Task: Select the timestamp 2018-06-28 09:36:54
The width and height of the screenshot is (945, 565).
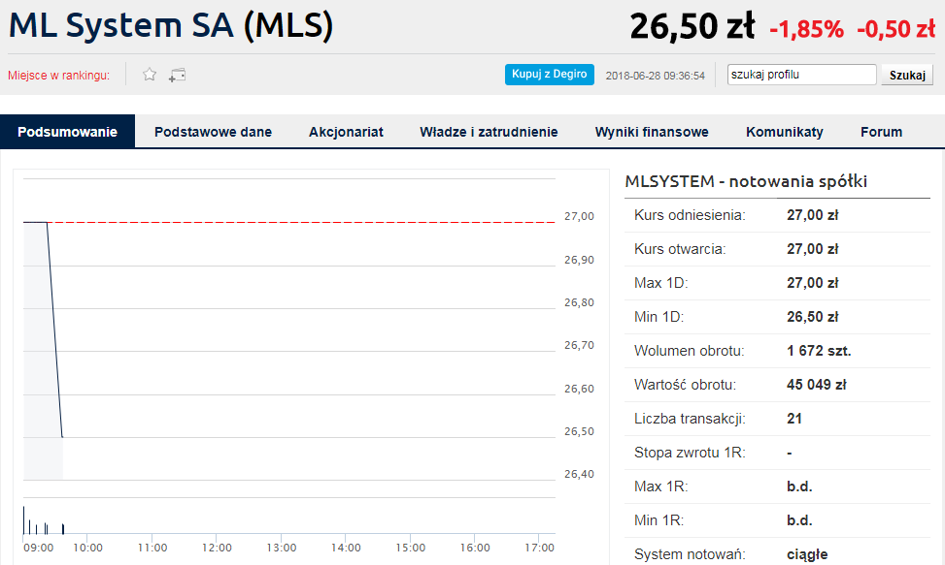Action: click(655, 75)
